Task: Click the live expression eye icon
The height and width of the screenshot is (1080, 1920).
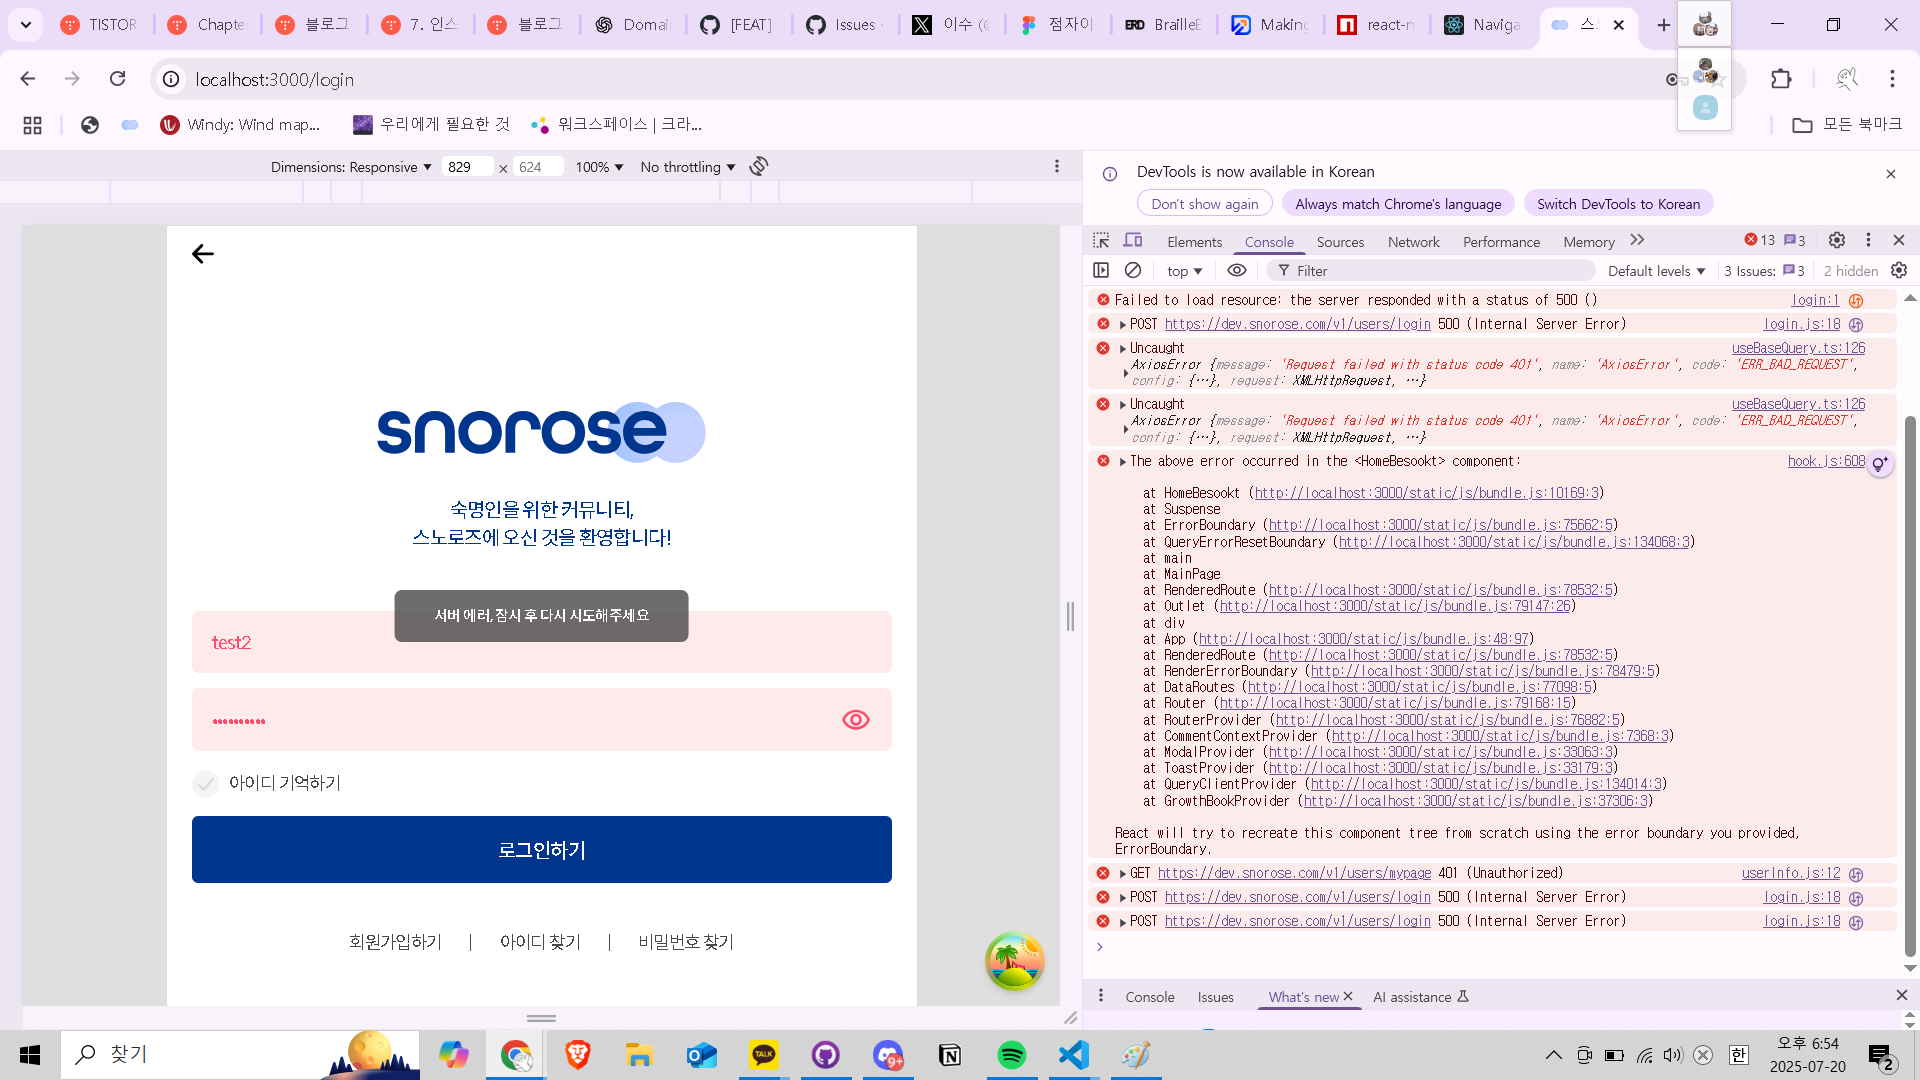Action: coord(1237,270)
